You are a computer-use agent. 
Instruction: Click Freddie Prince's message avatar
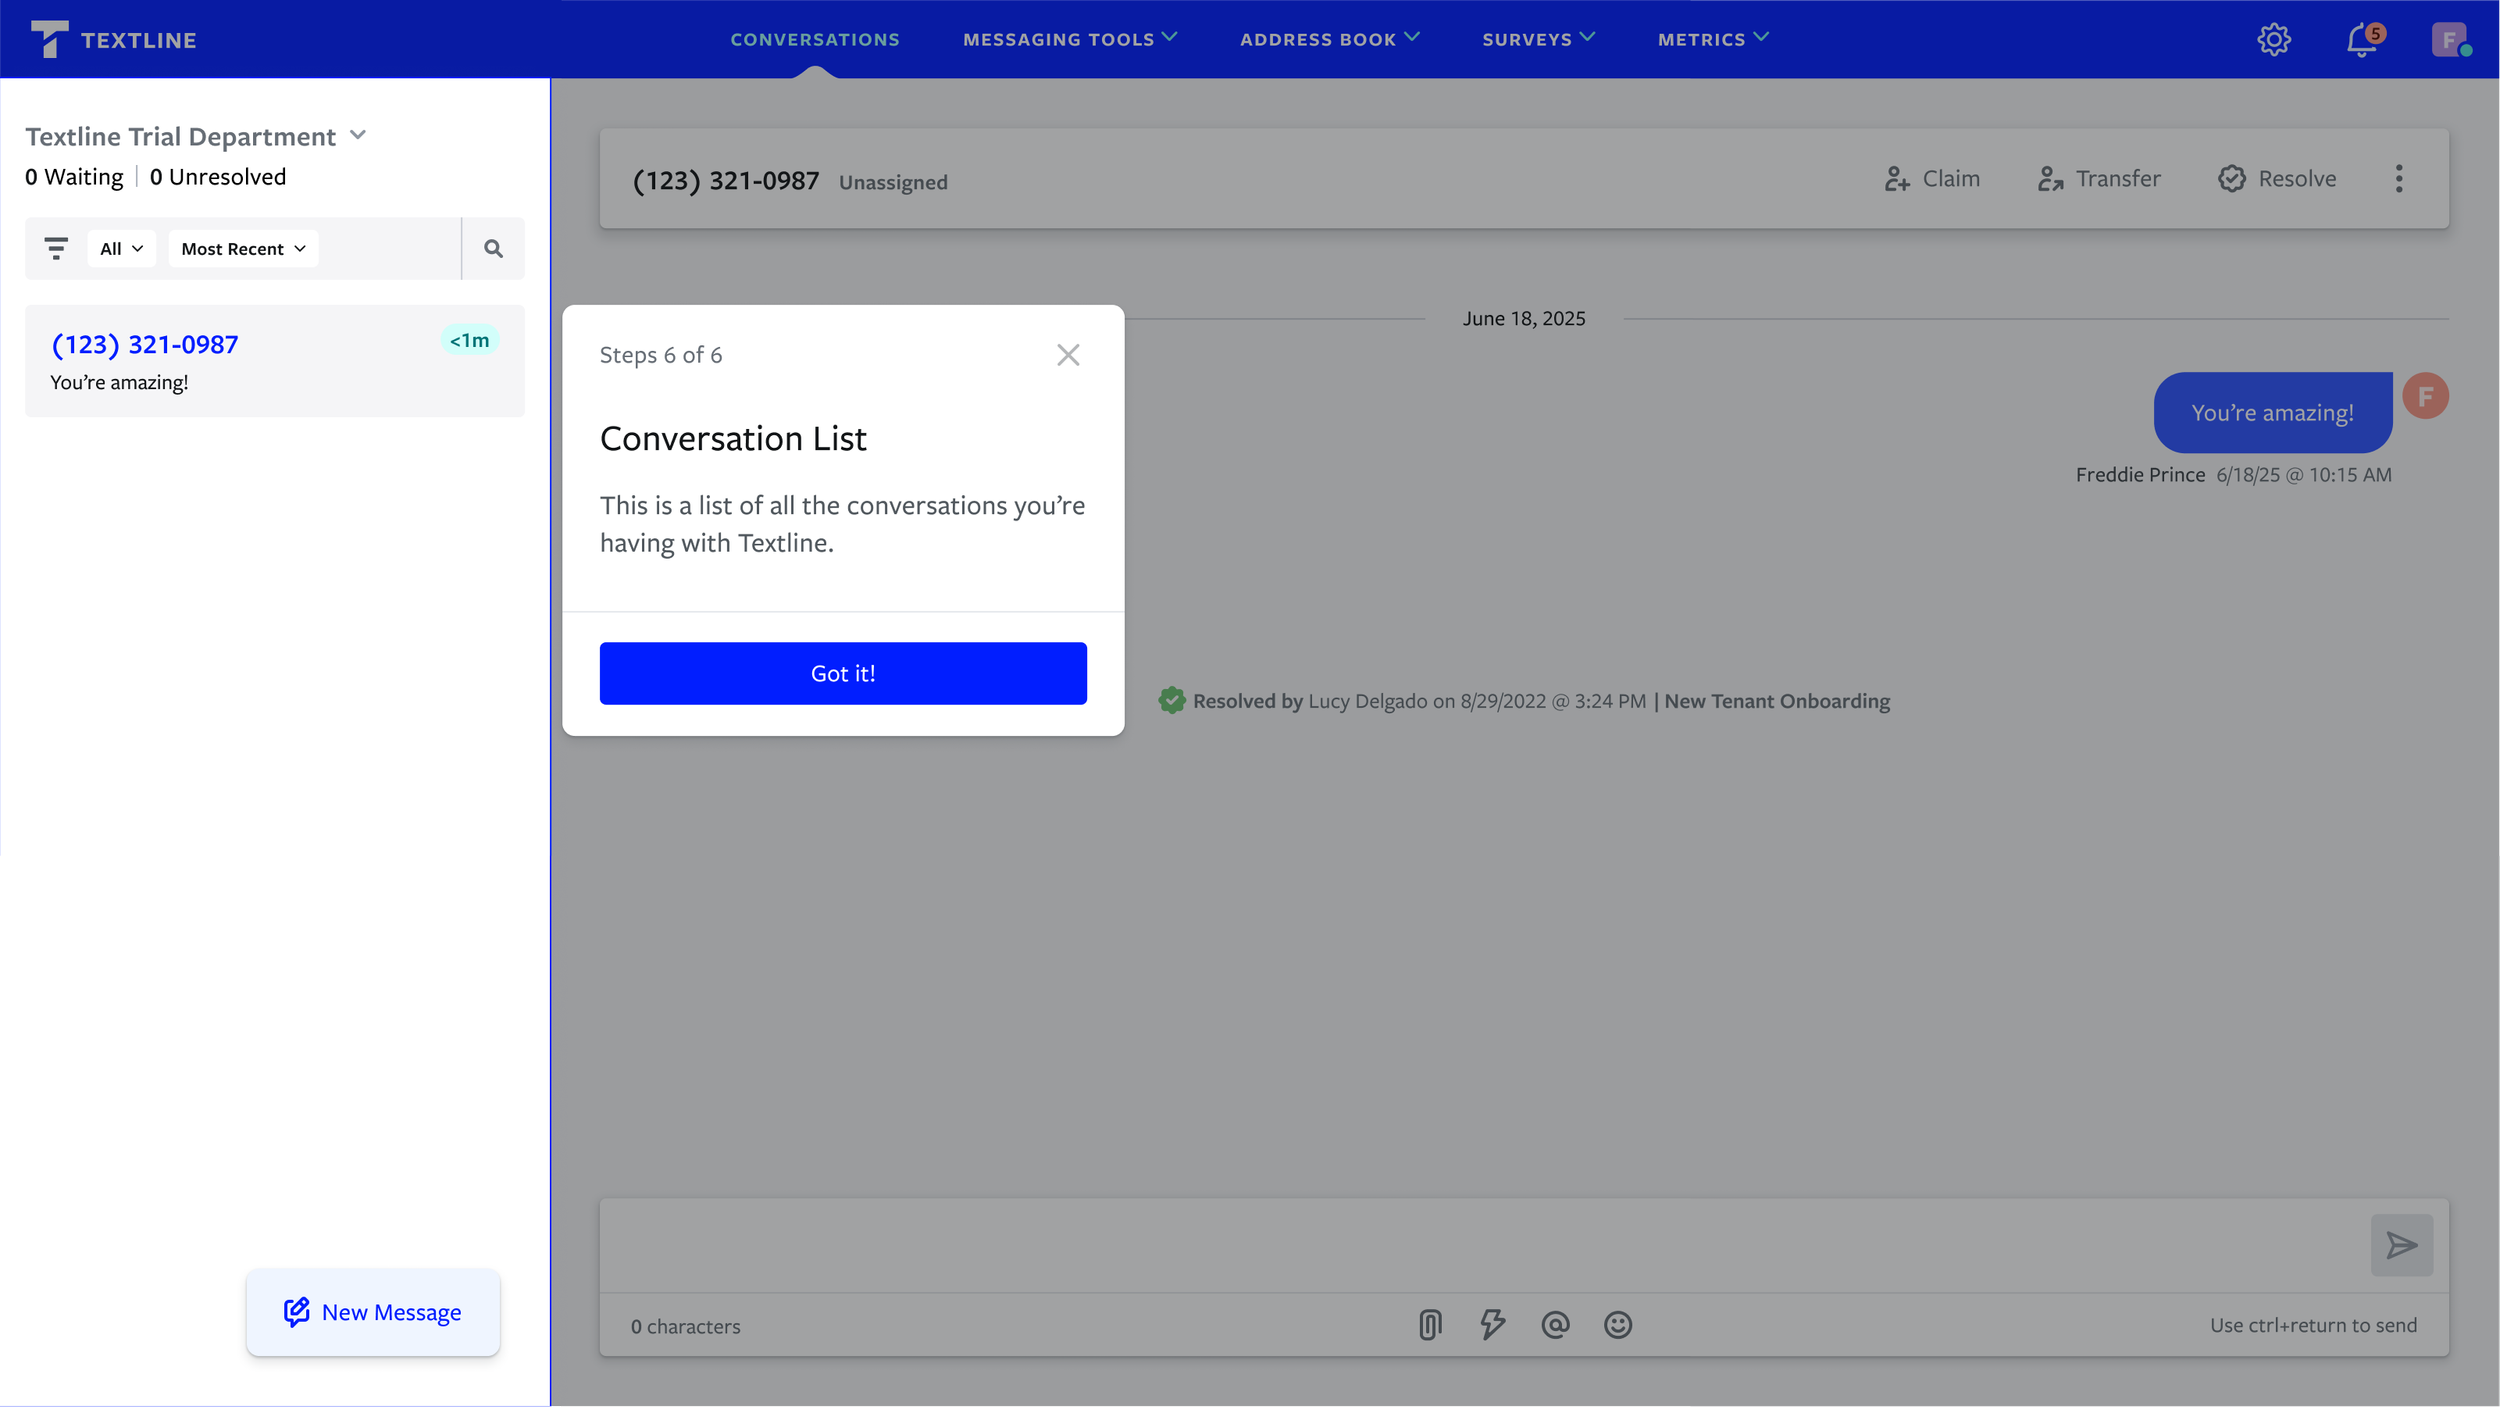coord(2426,396)
